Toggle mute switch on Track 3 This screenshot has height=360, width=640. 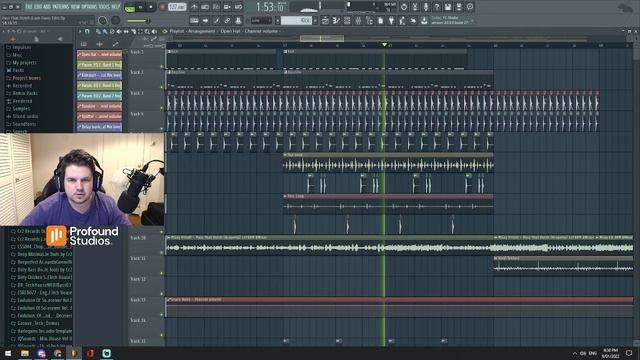[161, 108]
